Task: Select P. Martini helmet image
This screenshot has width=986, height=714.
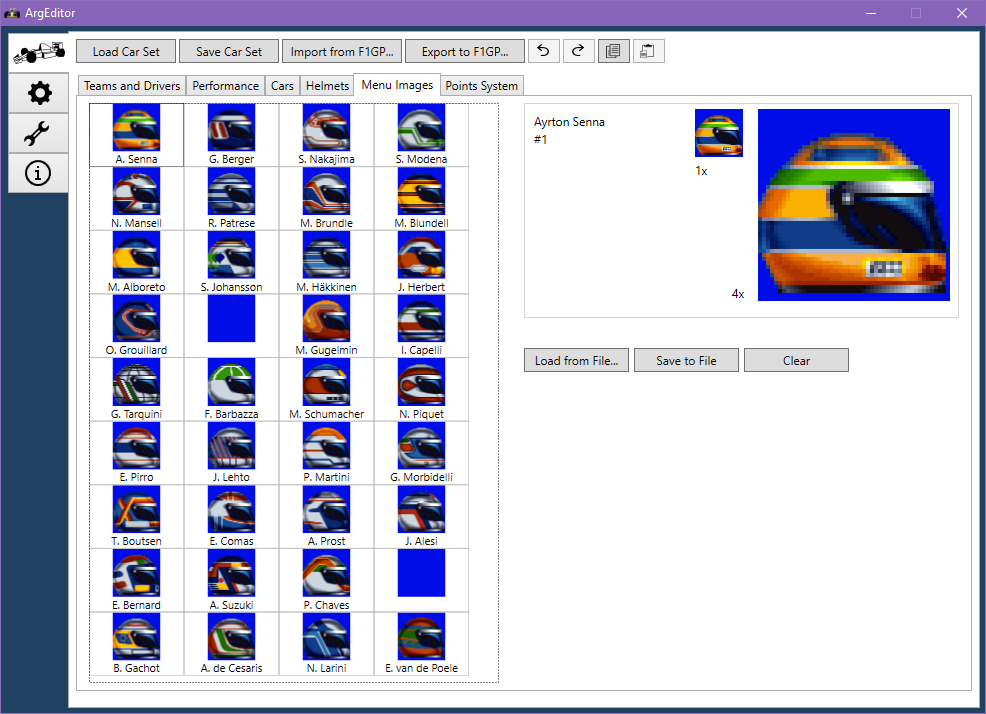Action: [326, 445]
